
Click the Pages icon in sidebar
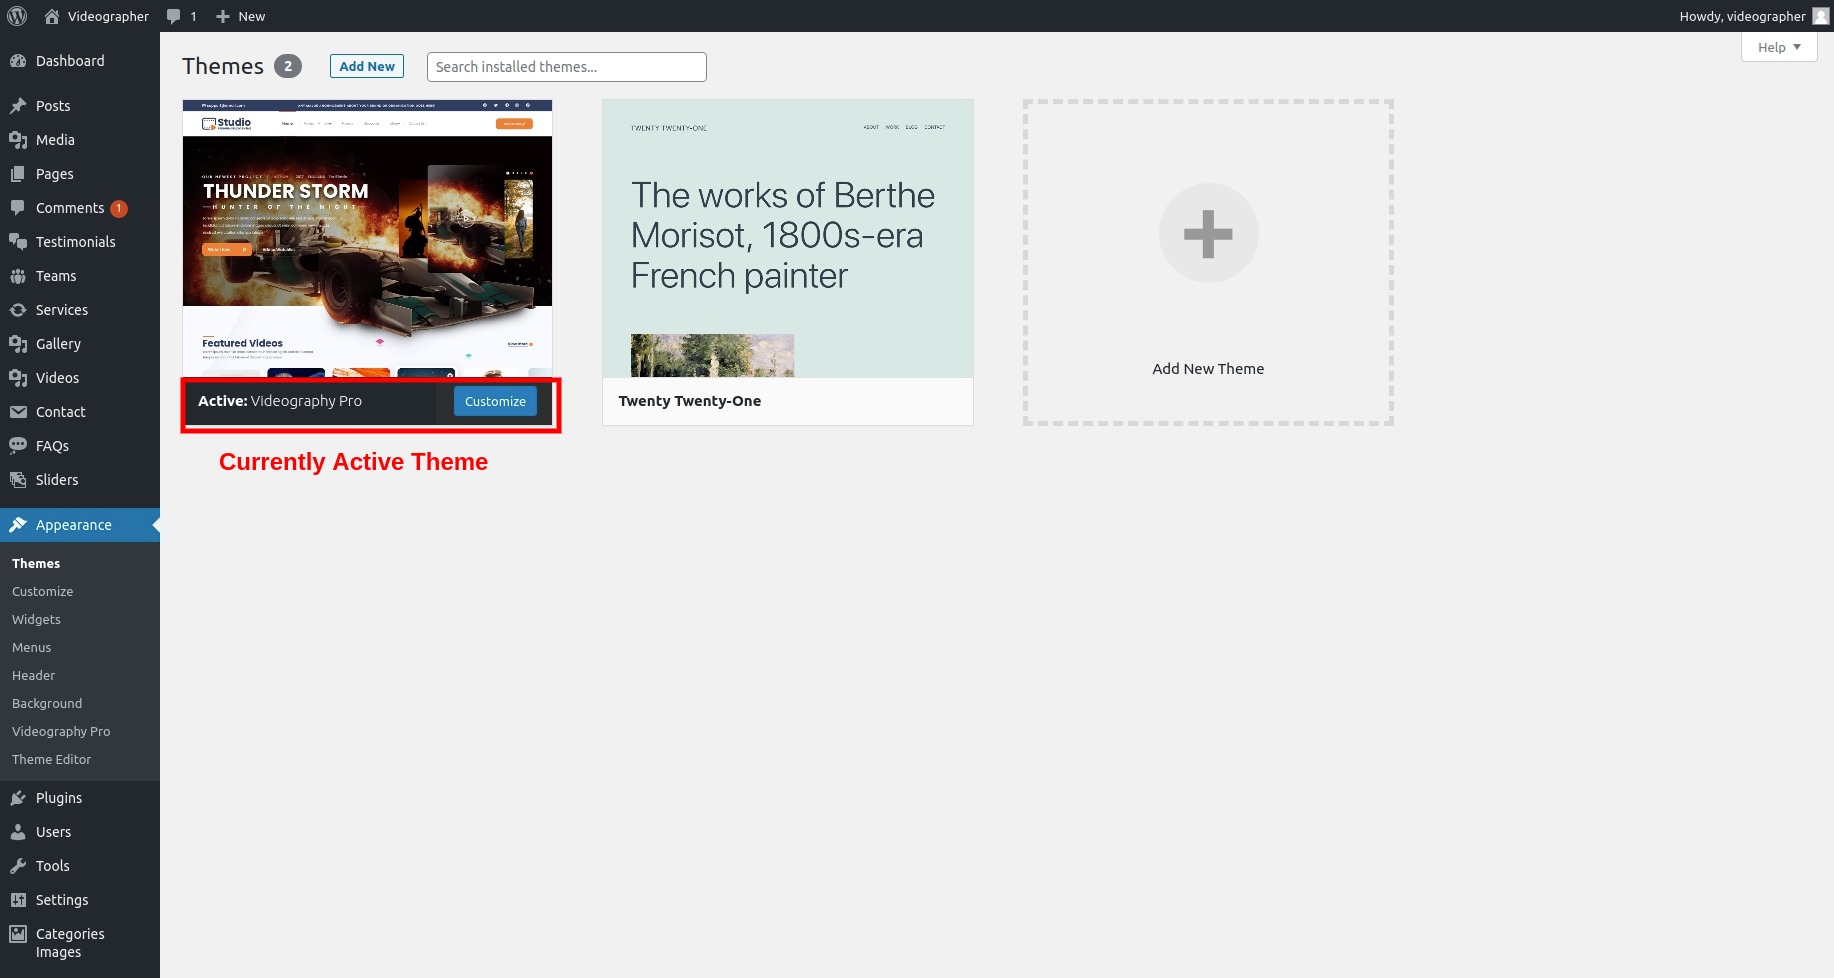(18, 174)
